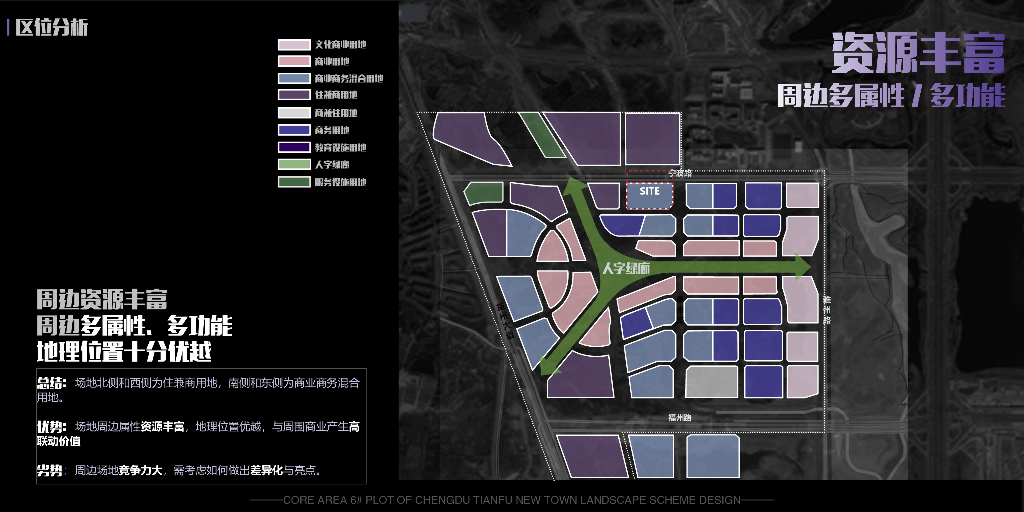This screenshot has width=1024, height=512.
Task: Click the 人字绿廊 label on the green corridor
Action: point(626,268)
